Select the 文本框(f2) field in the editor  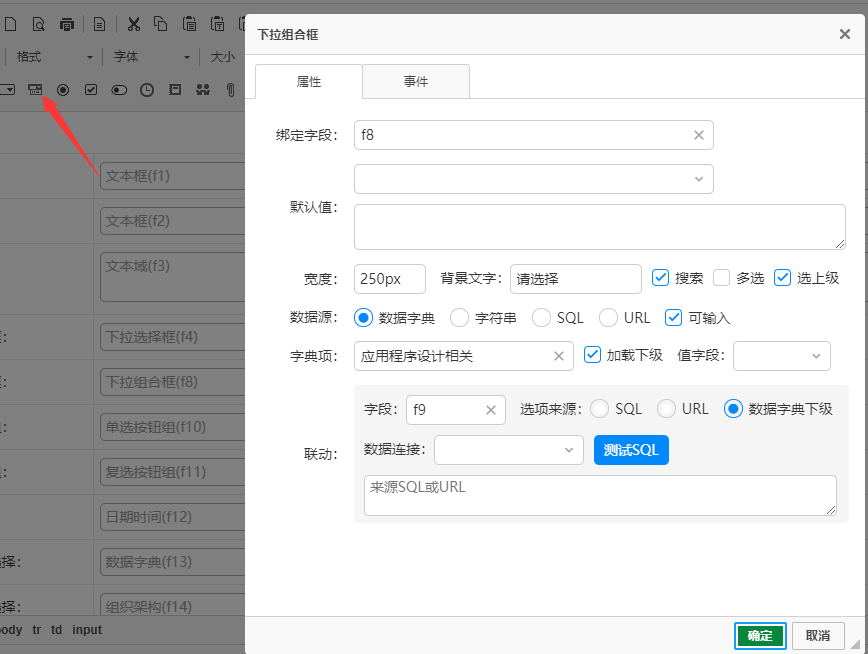coord(172,221)
